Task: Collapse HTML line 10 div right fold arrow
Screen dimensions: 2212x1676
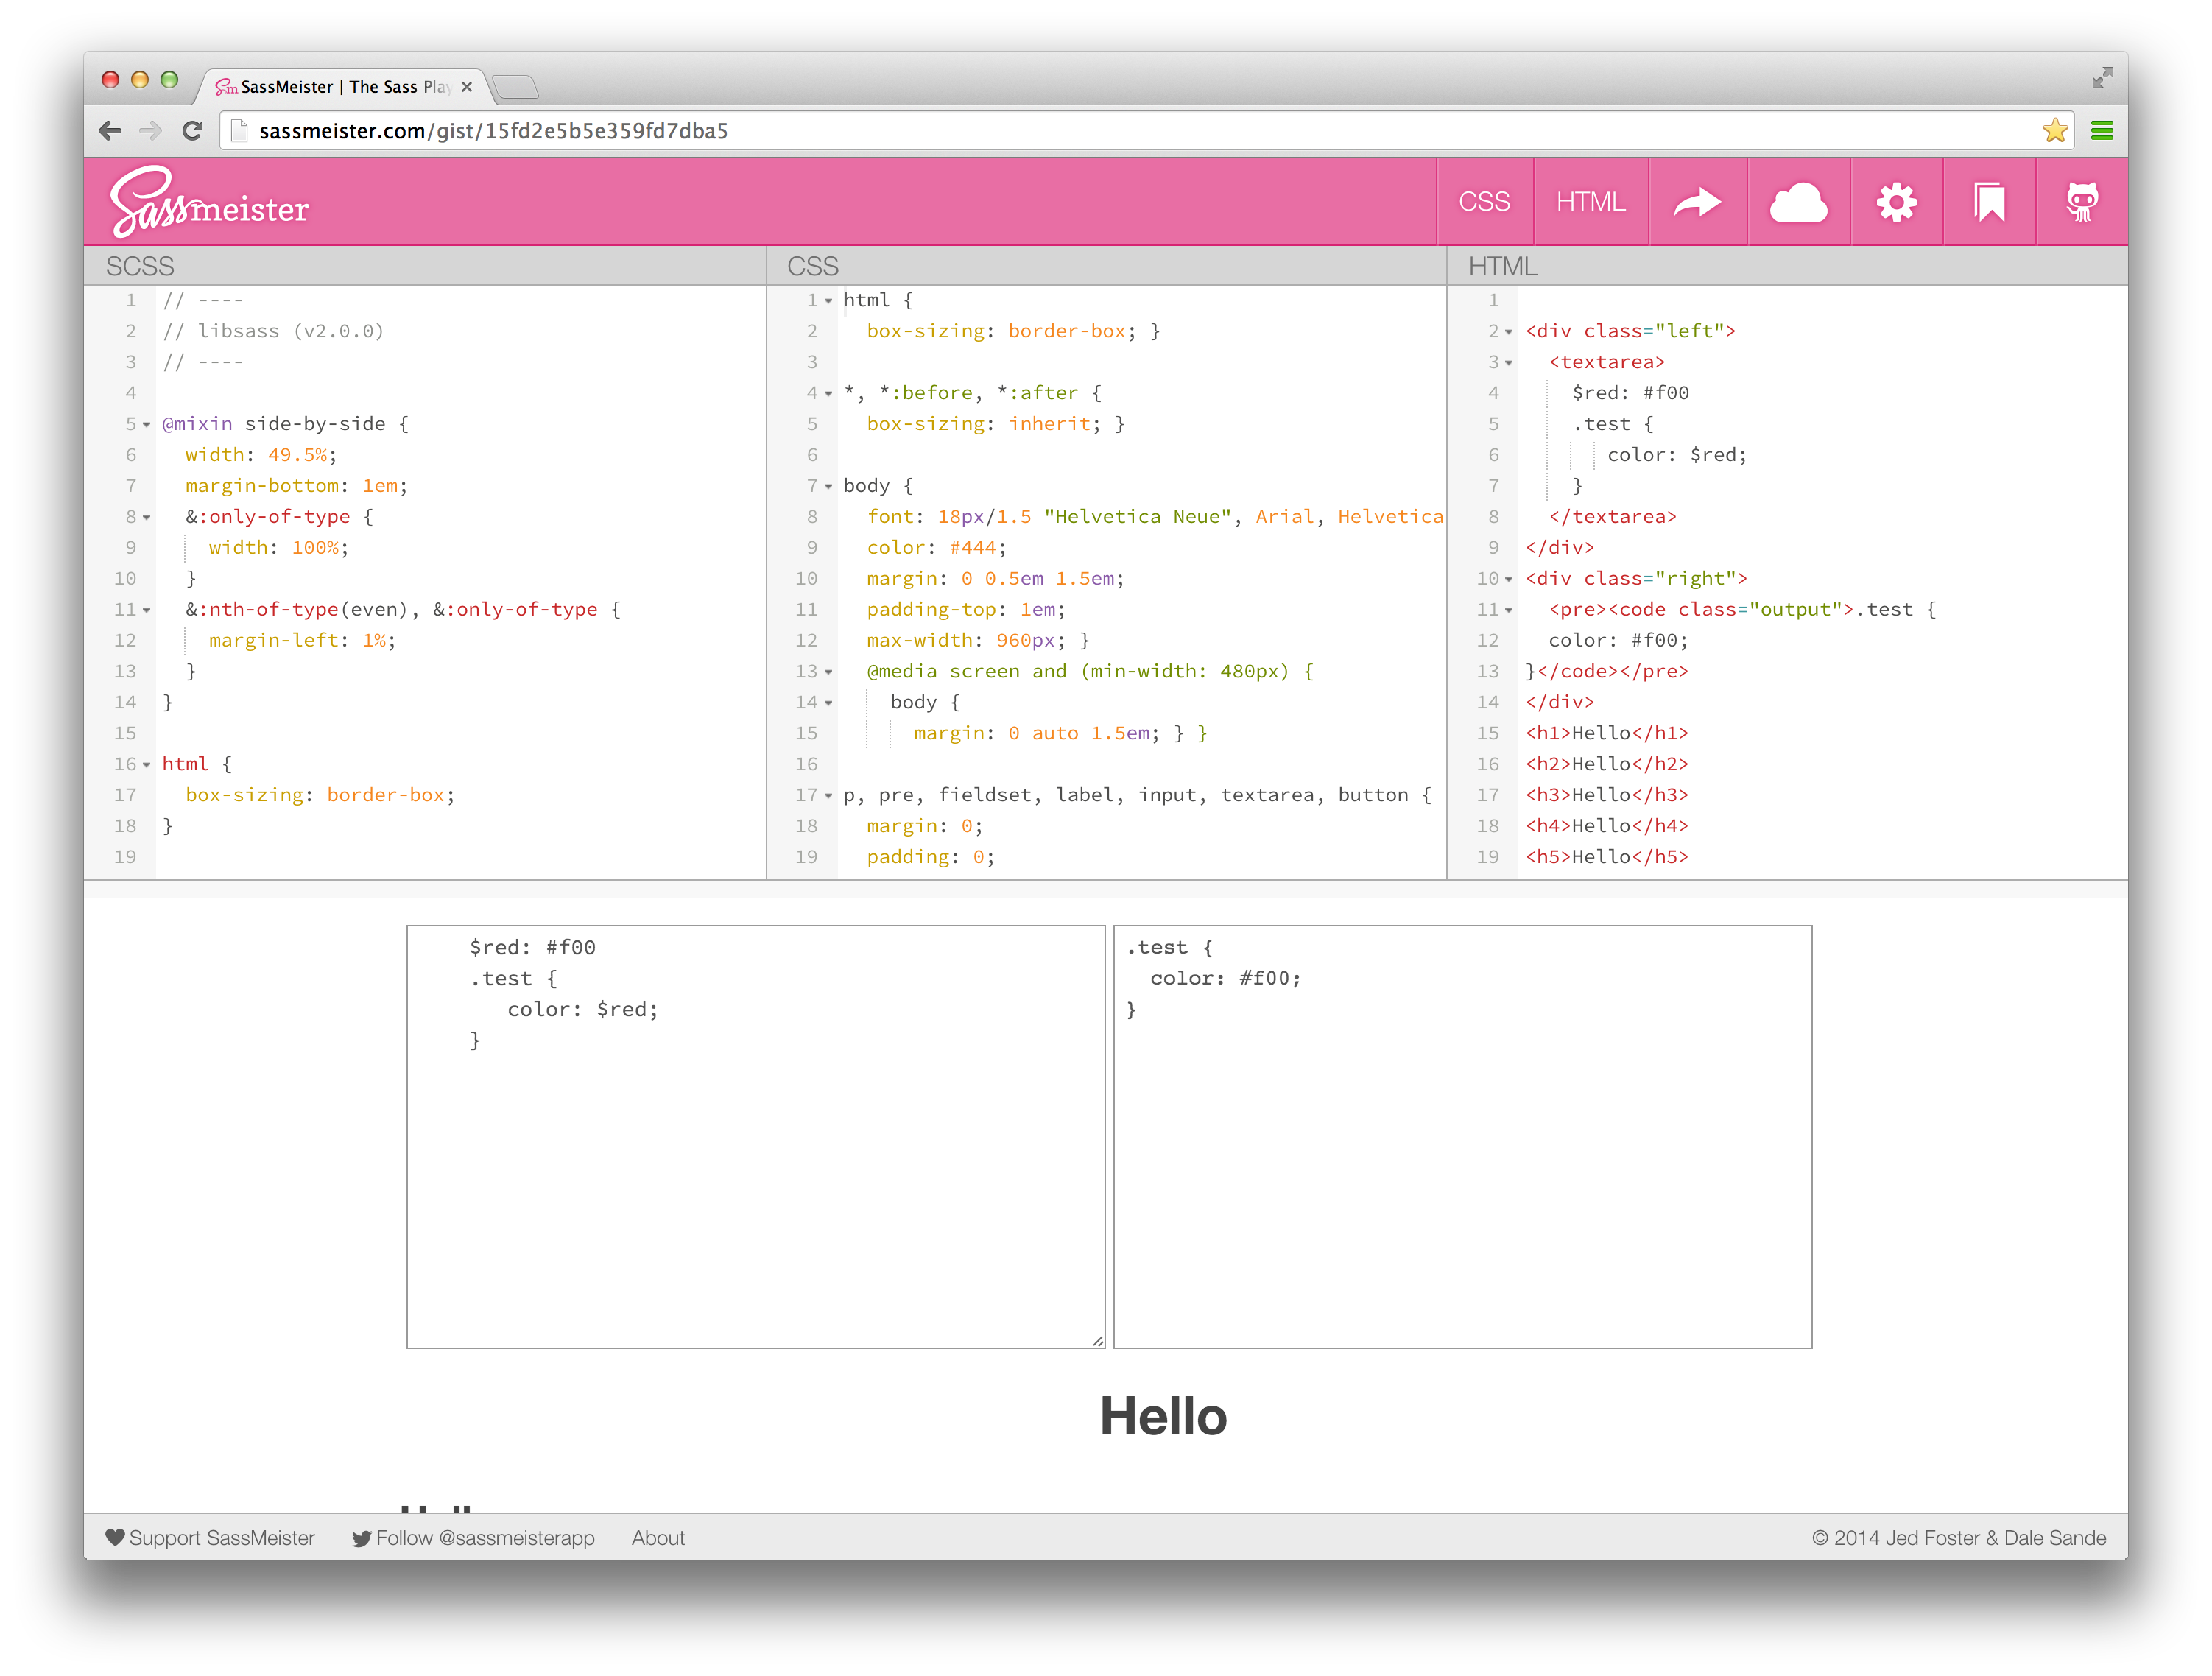Action: [1509, 580]
